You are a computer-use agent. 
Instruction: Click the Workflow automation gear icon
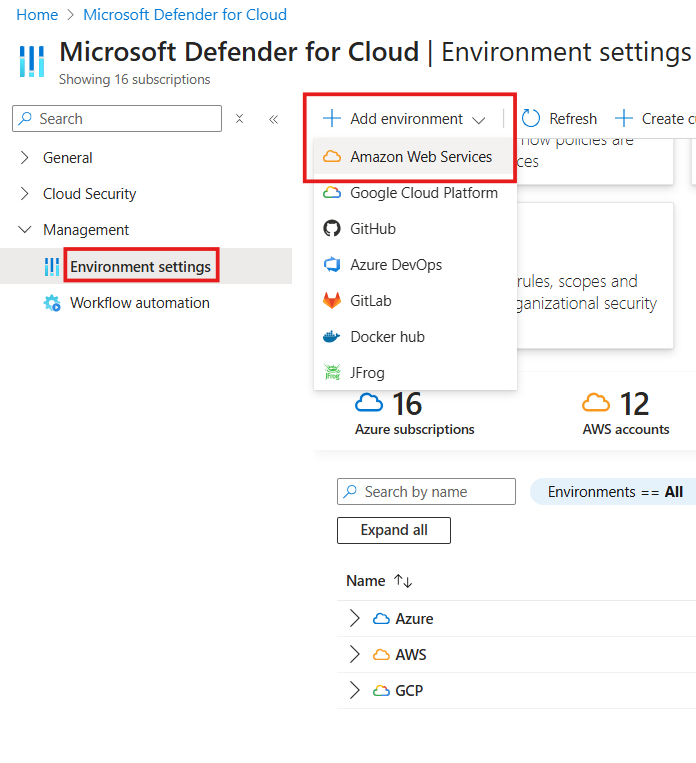coord(52,303)
